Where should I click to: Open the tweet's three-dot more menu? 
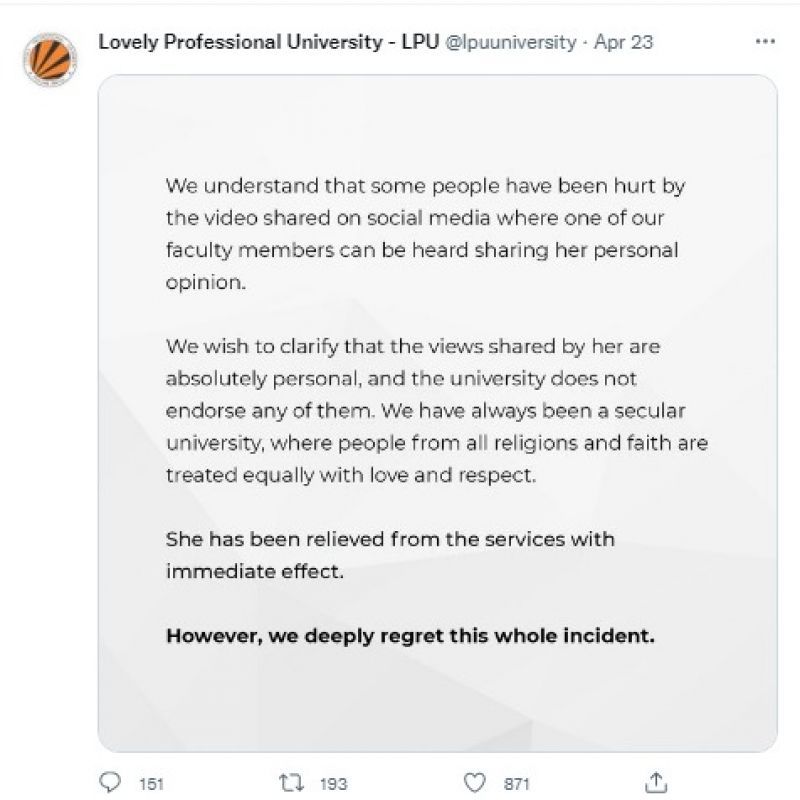point(765,42)
